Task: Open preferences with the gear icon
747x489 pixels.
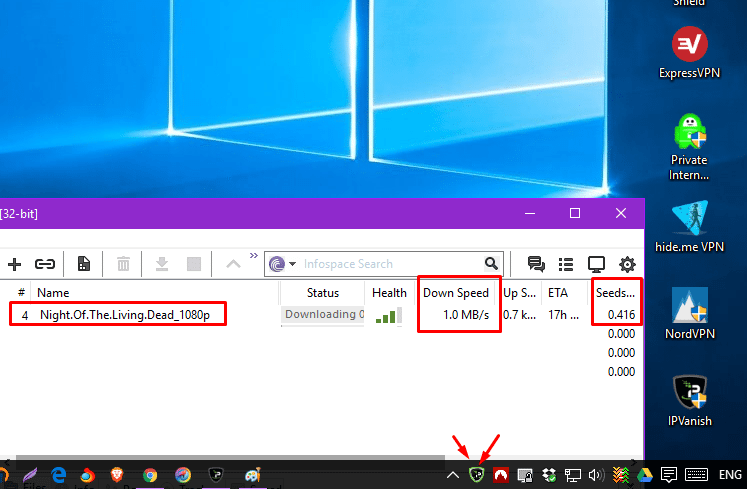Action: point(627,264)
